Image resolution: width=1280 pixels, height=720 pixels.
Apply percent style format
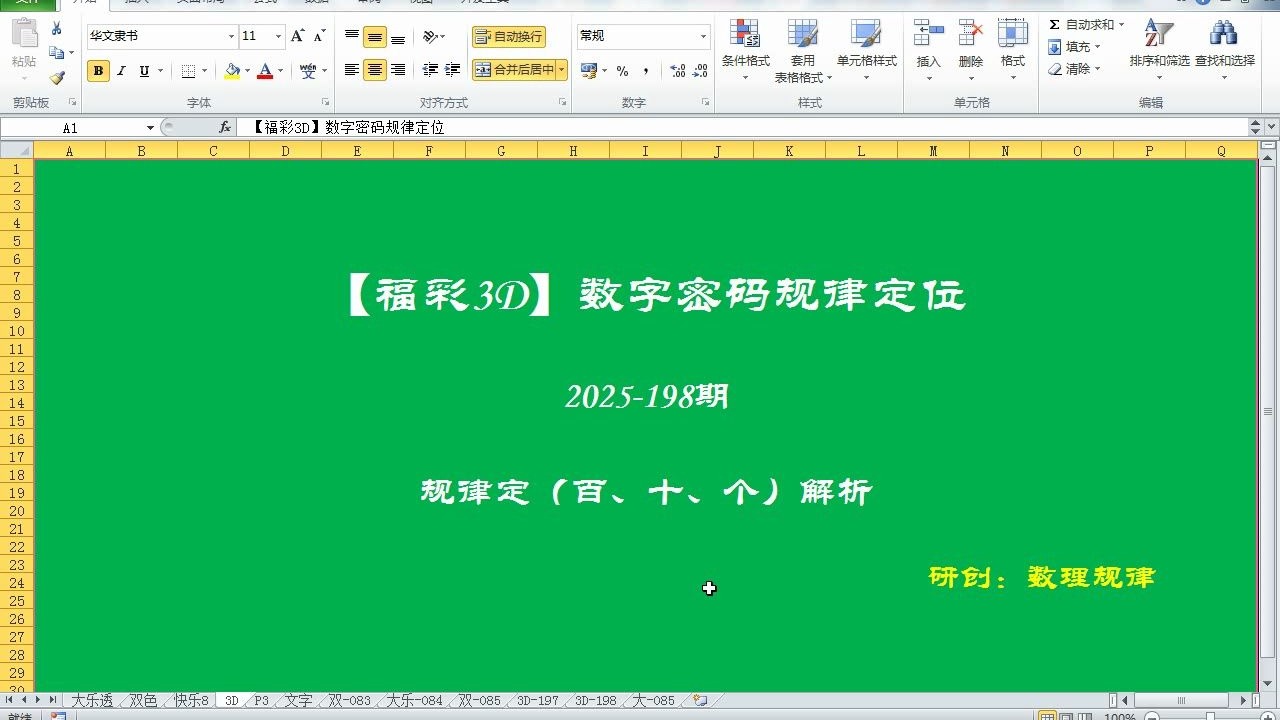click(622, 71)
